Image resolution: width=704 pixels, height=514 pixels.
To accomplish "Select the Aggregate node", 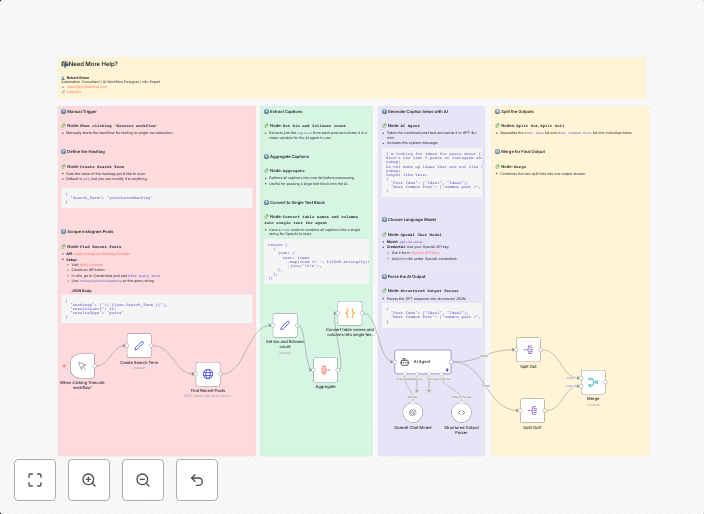I will pyautogui.click(x=326, y=370).
